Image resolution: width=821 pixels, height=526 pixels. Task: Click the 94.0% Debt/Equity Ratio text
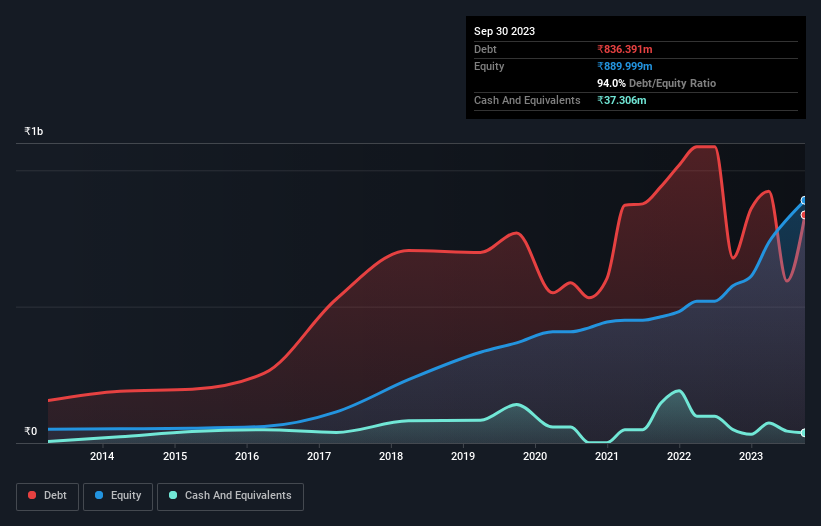click(657, 83)
